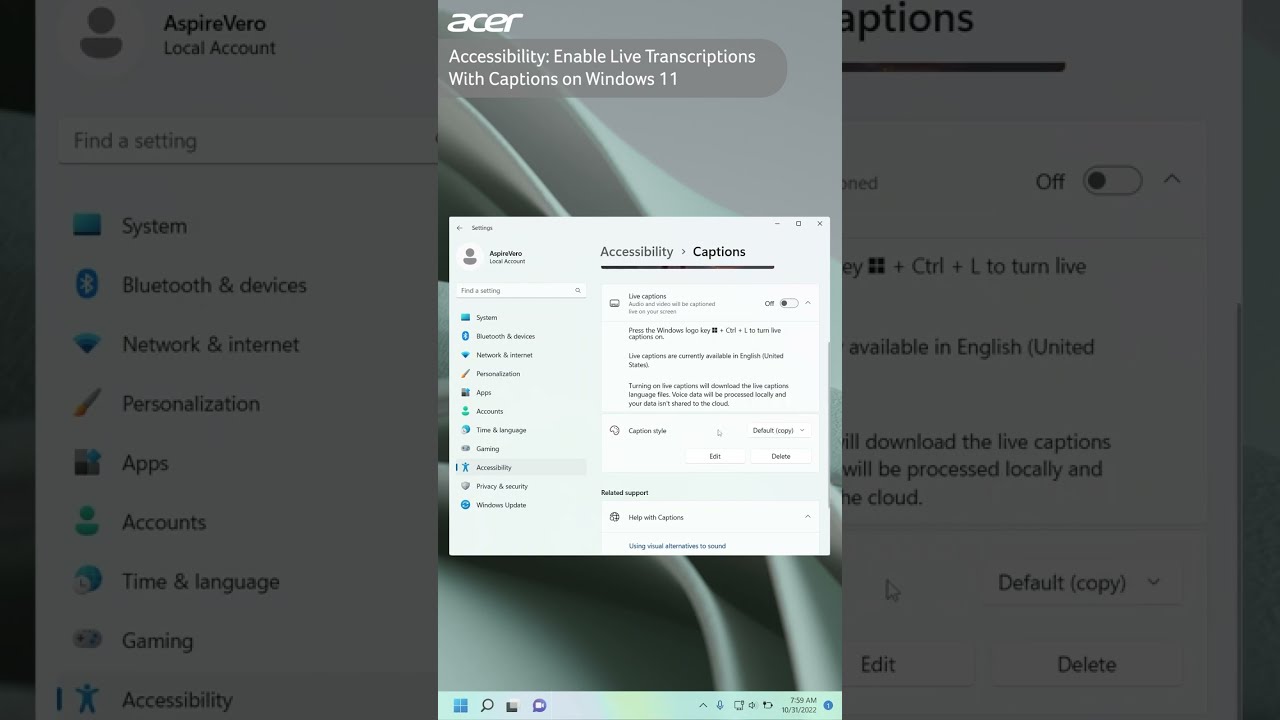This screenshot has height=720, width=1280.
Task: Click the English (United States) availability note
Action: click(x=706, y=360)
